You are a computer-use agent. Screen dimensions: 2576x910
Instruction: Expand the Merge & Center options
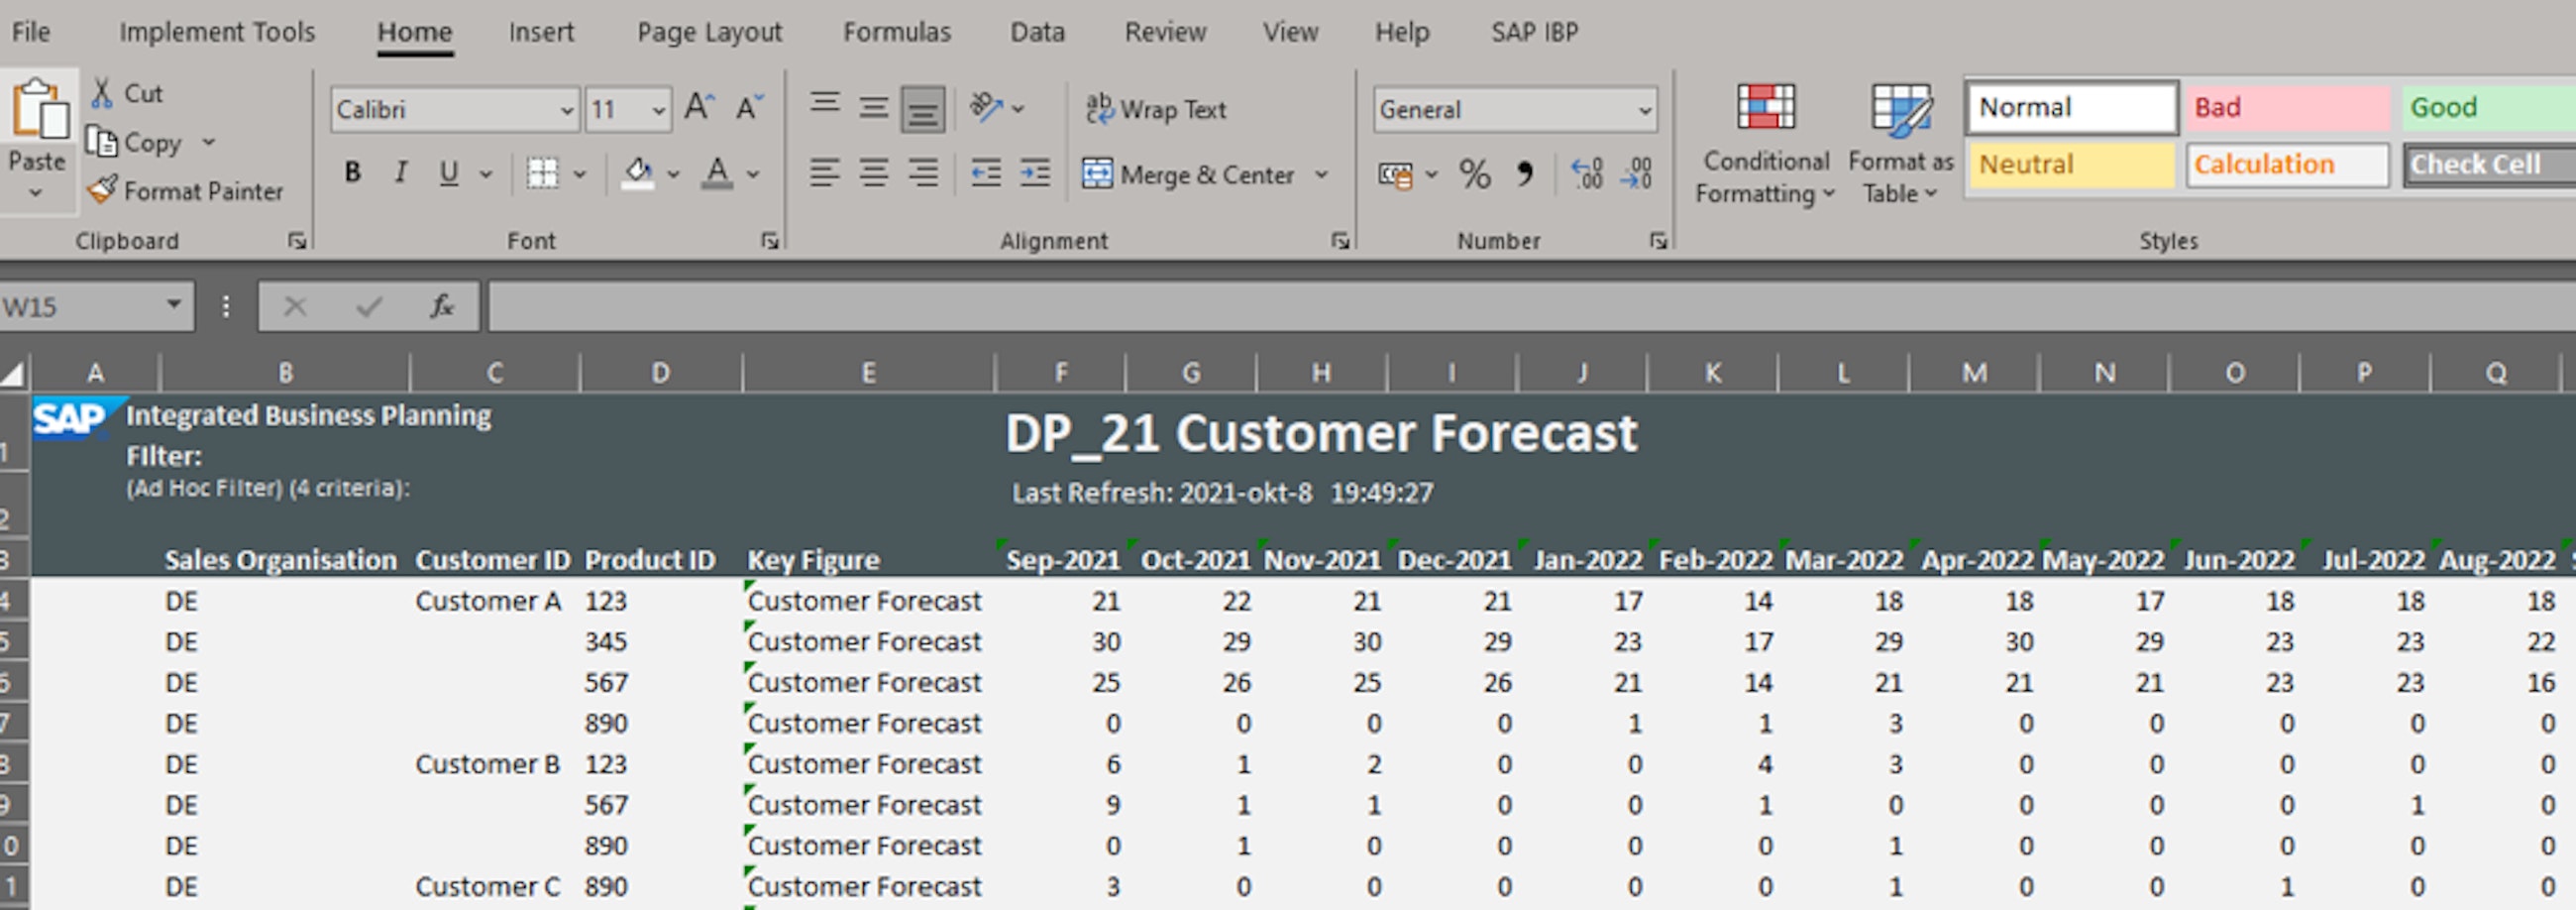pos(1322,174)
